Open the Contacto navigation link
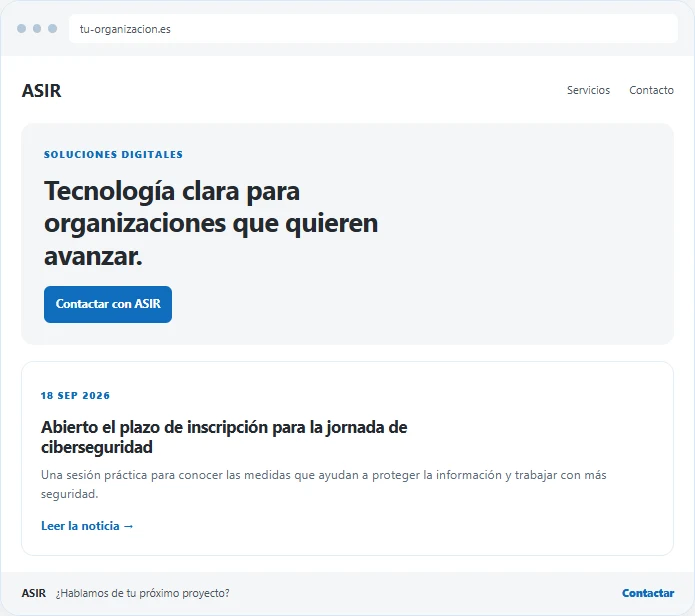Viewport: 695px width, 616px height. [x=651, y=90]
